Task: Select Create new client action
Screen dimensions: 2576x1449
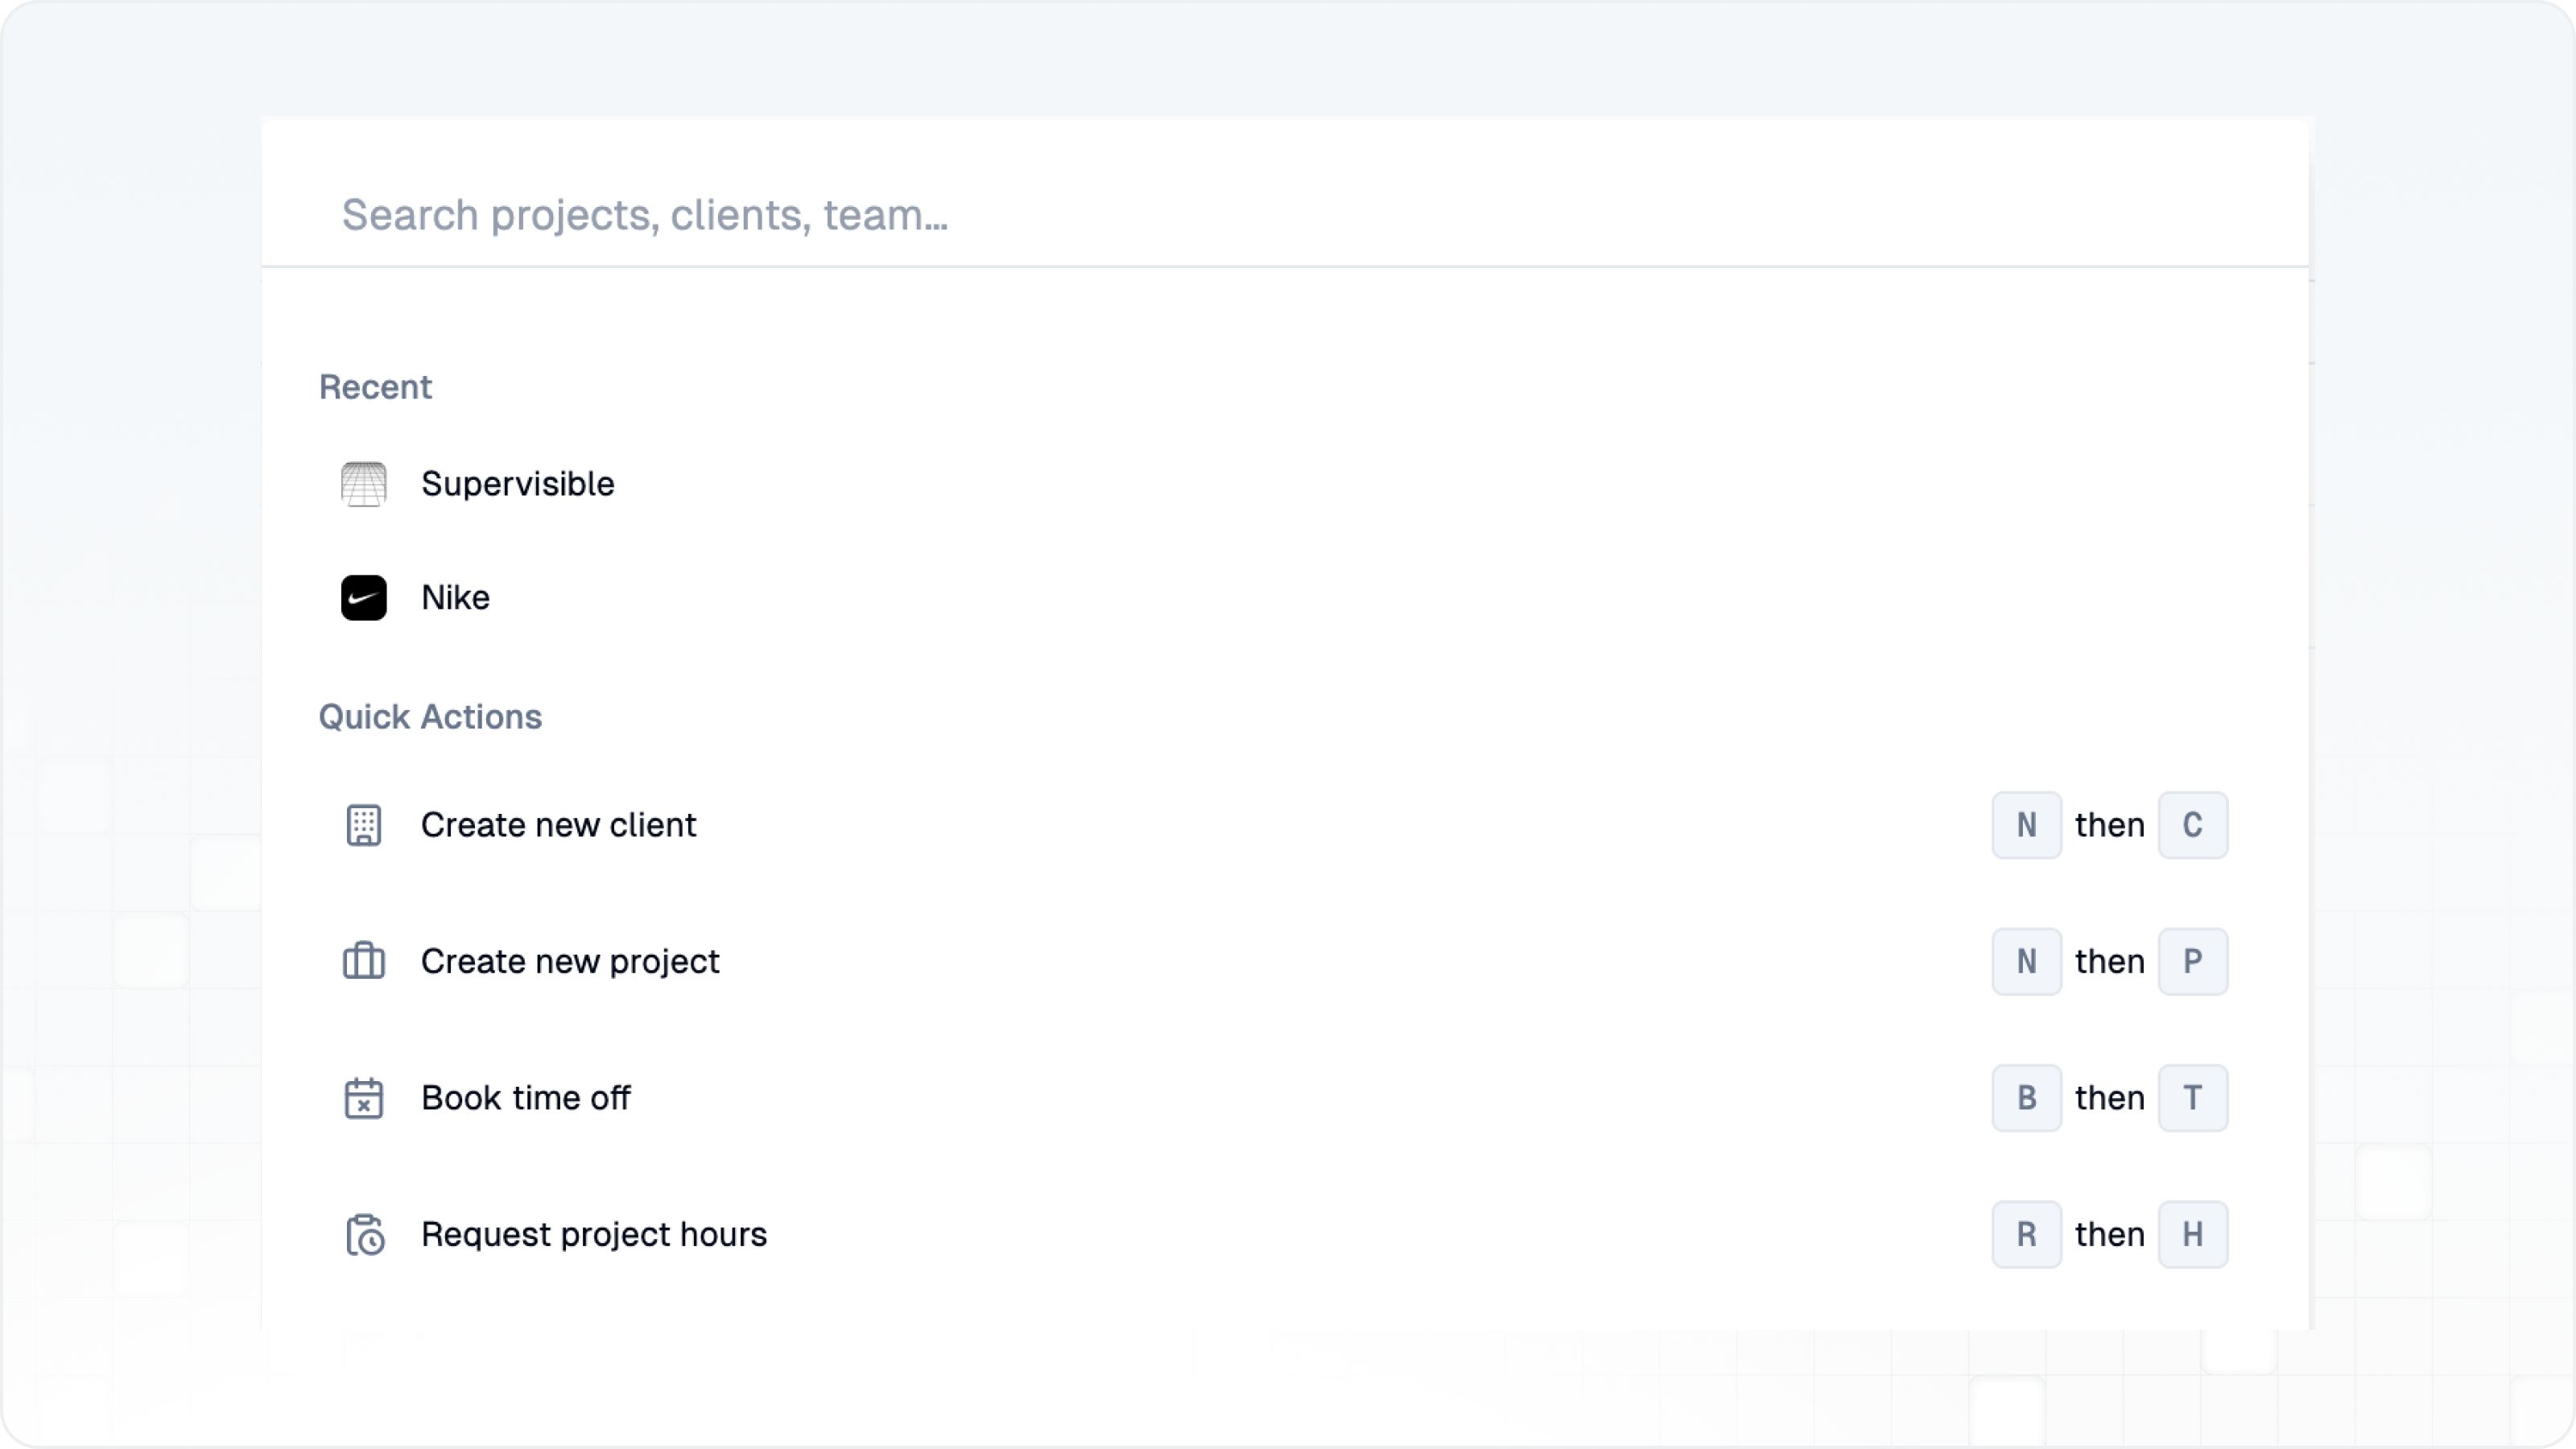Action: pyautogui.click(x=558, y=825)
